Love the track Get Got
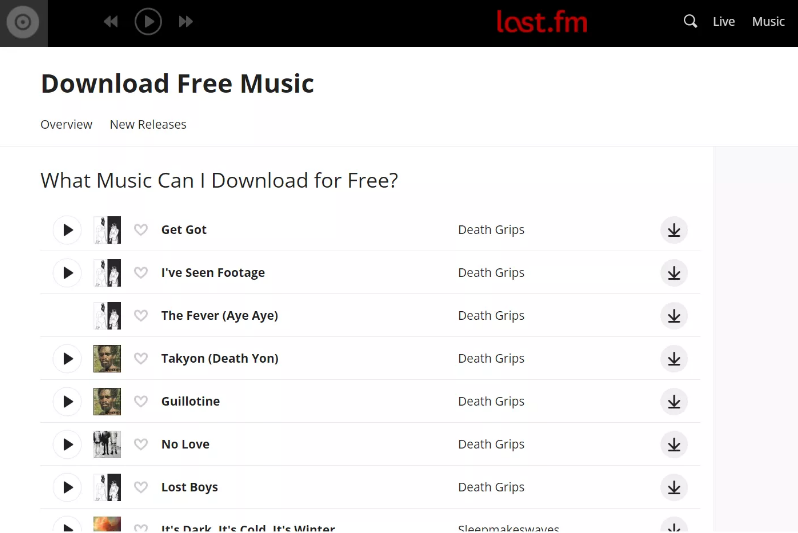Image resolution: width=798 pixels, height=533 pixels. coord(141,230)
